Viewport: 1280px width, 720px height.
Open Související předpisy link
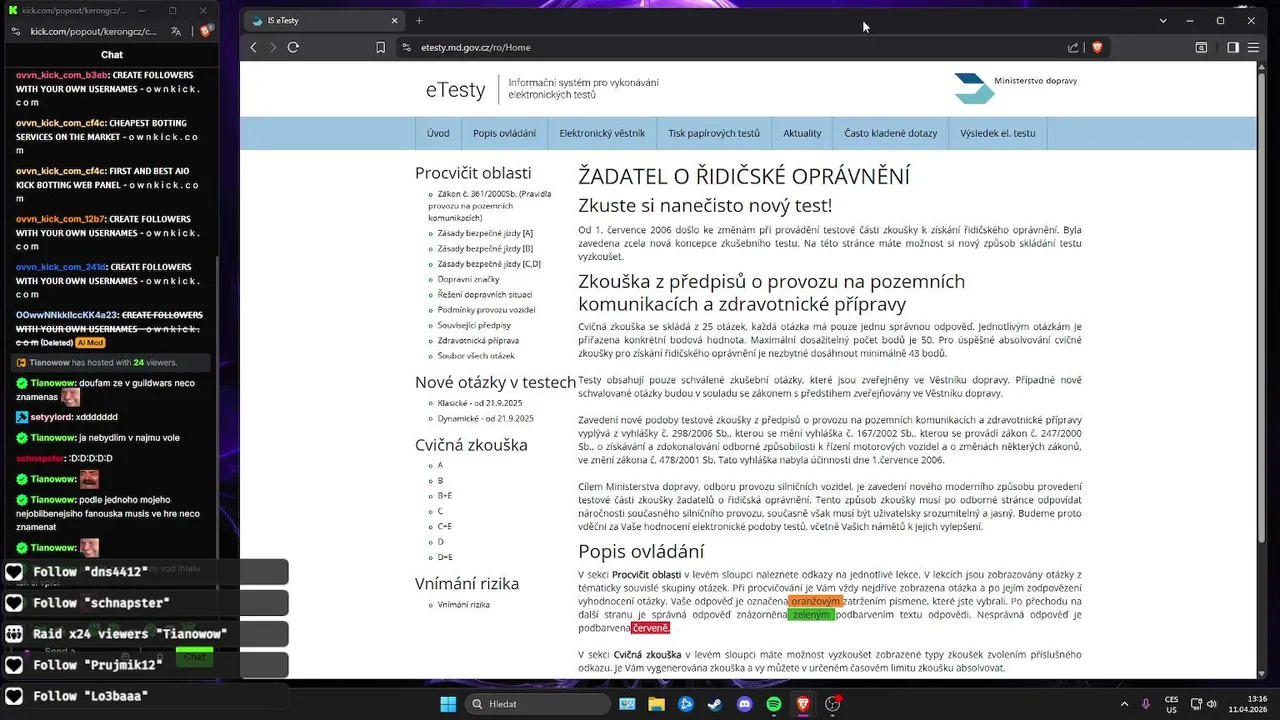(474, 325)
